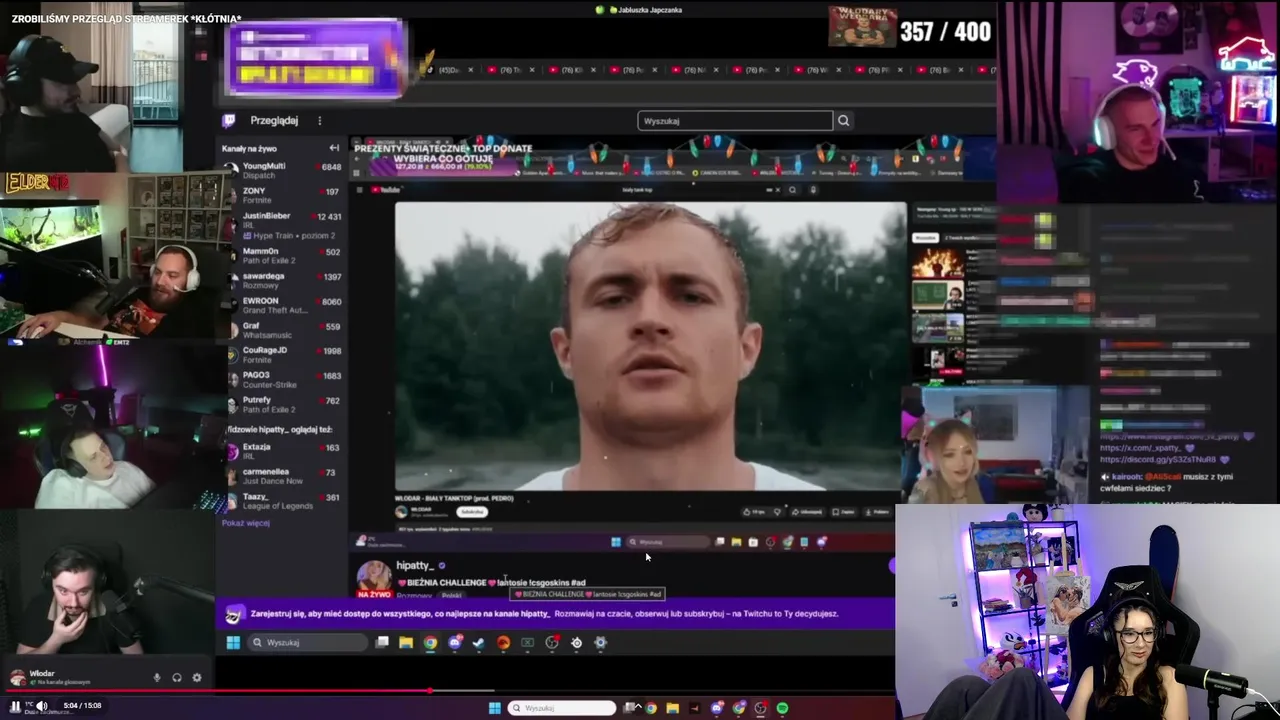The width and height of the screenshot is (1280, 720).
Task: Open the Putrefy channel row
Action: point(284,405)
